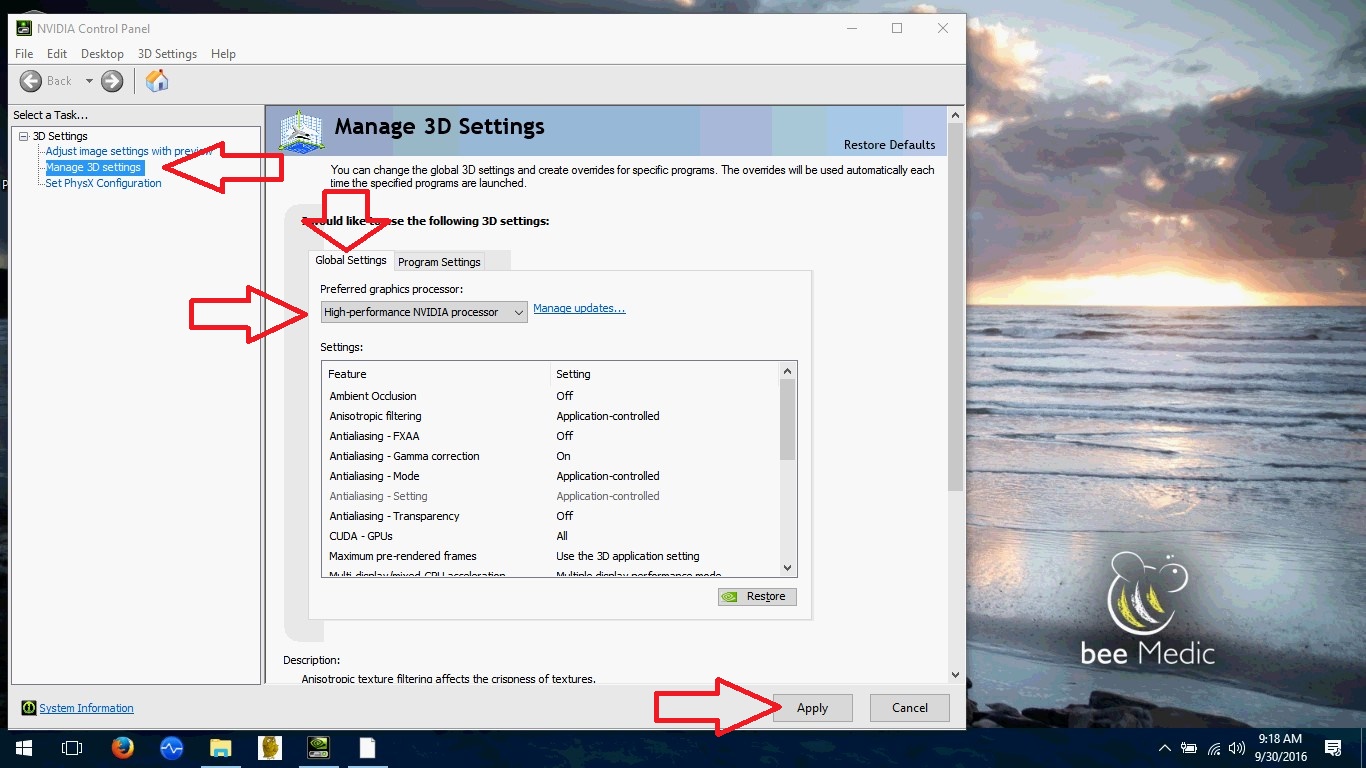Open File Explorer from the taskbar
Screen dimensions: 1366x768
[220, 747]
